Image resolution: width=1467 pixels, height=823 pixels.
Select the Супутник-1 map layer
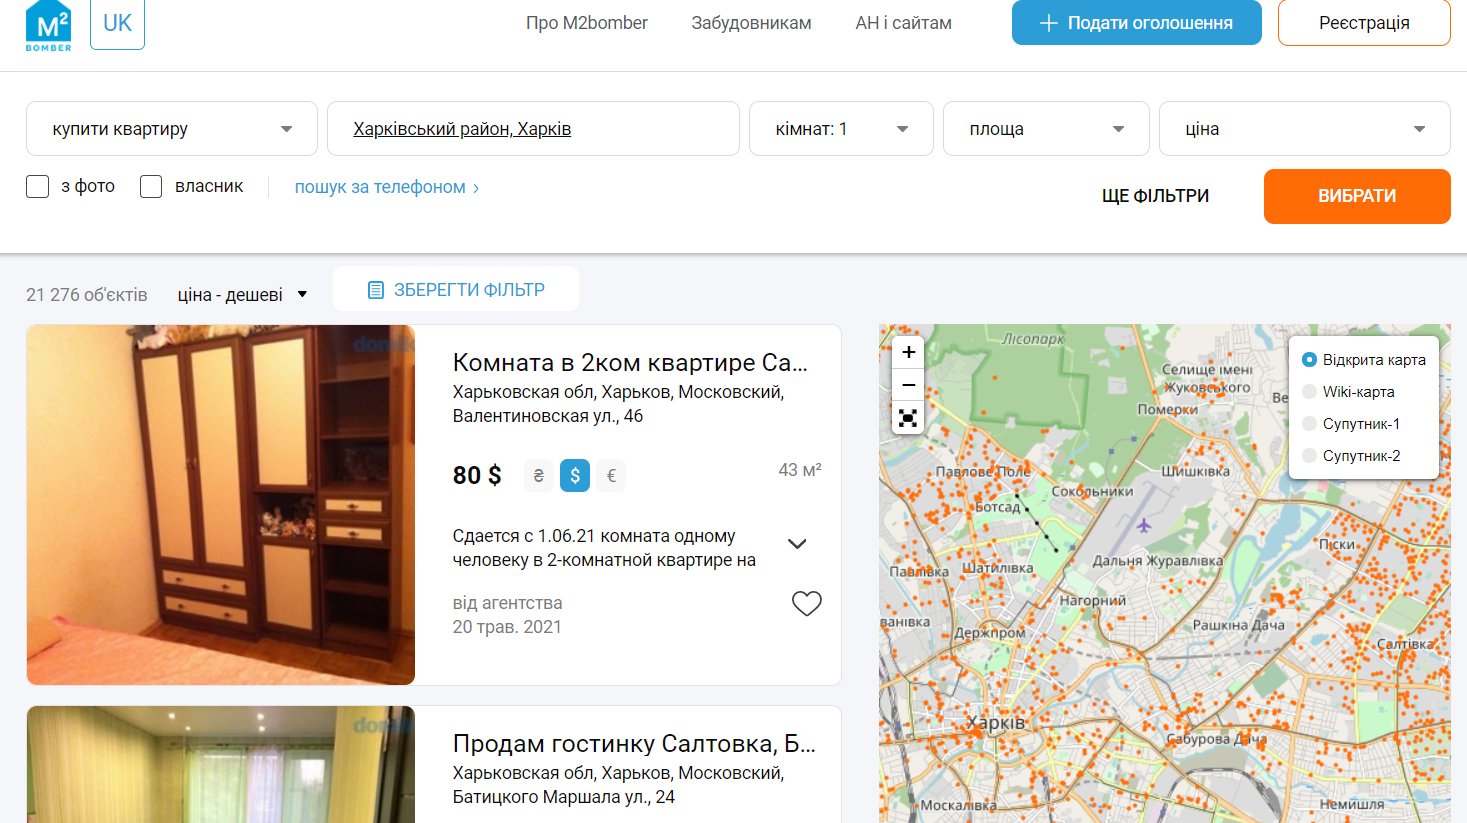(x=1309, y=423)
